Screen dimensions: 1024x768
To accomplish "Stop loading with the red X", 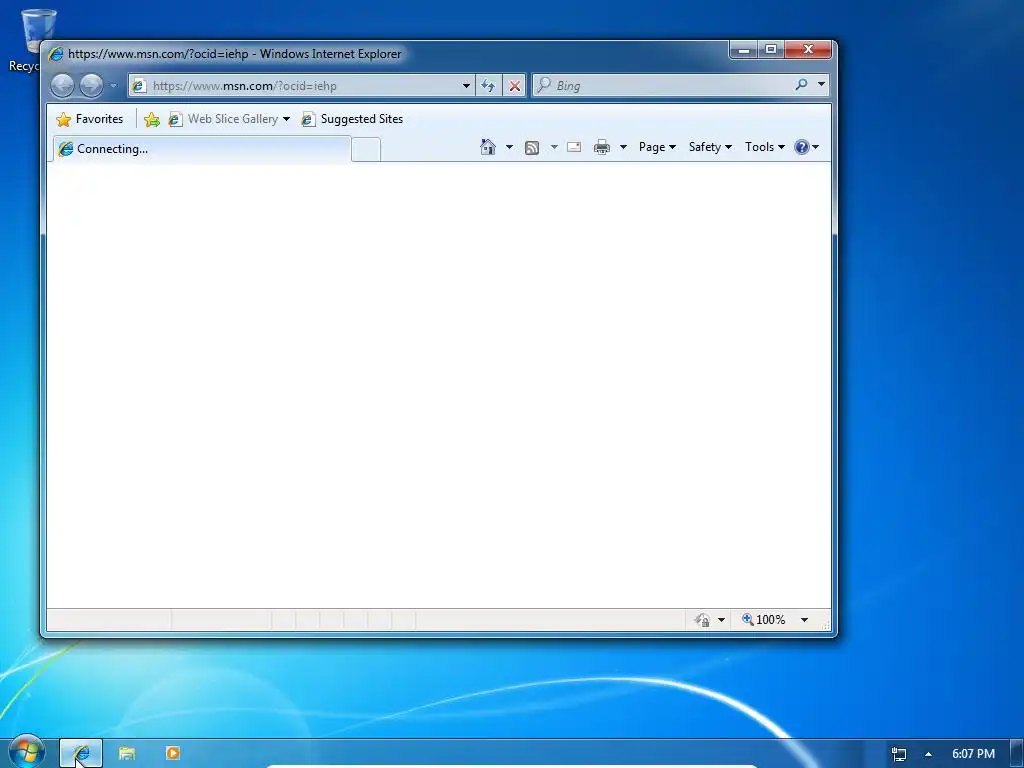I will (x=515, y=86).
